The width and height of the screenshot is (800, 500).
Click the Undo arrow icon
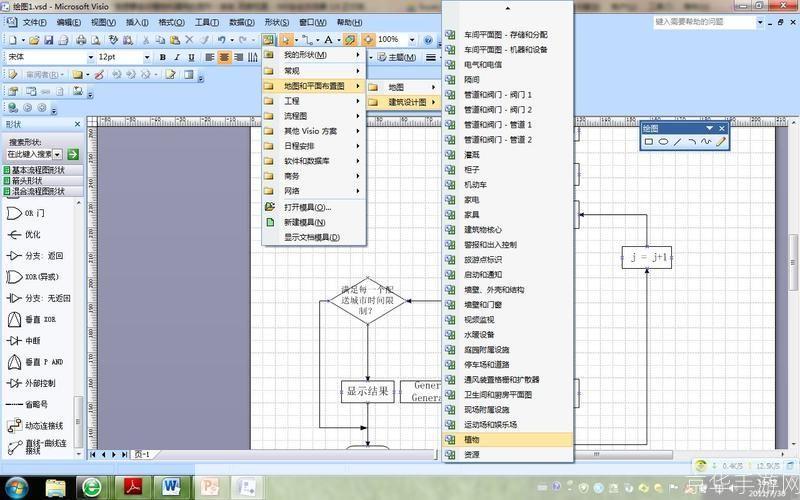click(221, 40)
